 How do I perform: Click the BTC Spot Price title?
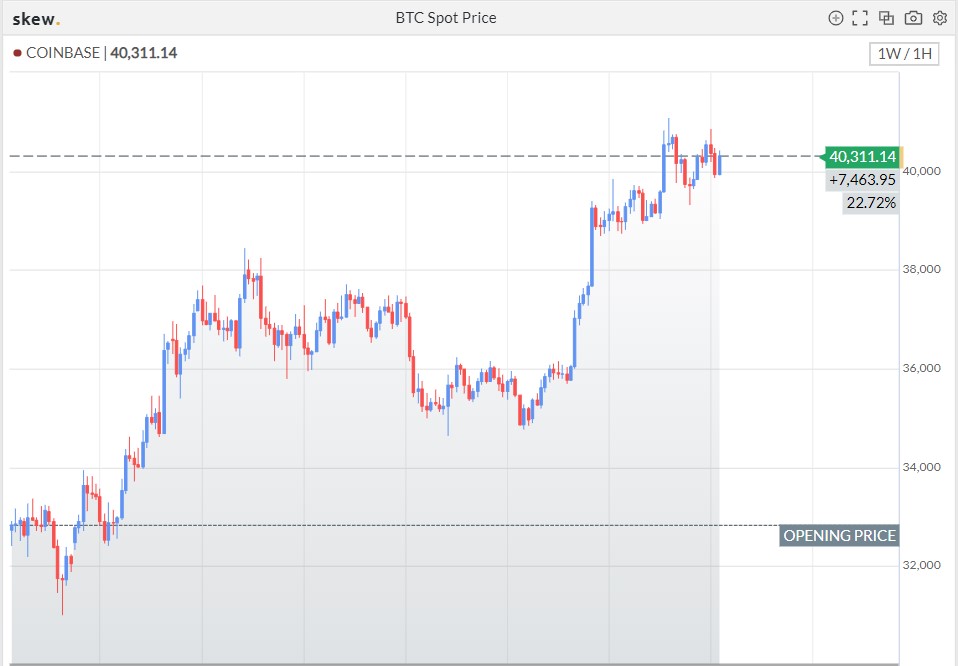click(446, 18)
